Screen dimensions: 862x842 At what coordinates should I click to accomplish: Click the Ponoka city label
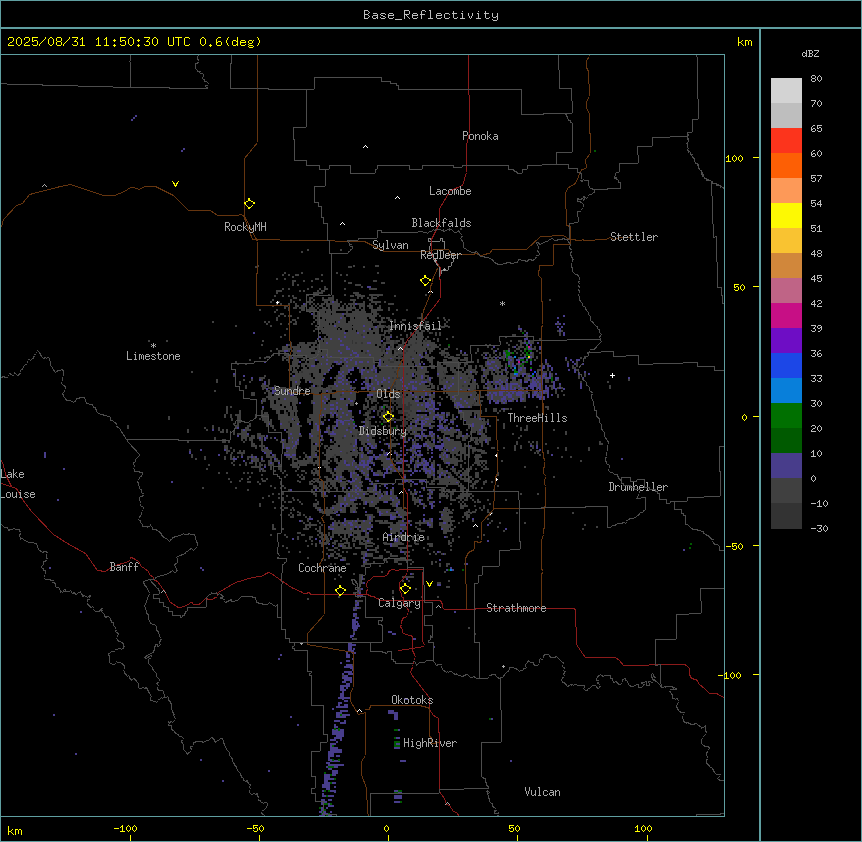click(480, 136)
